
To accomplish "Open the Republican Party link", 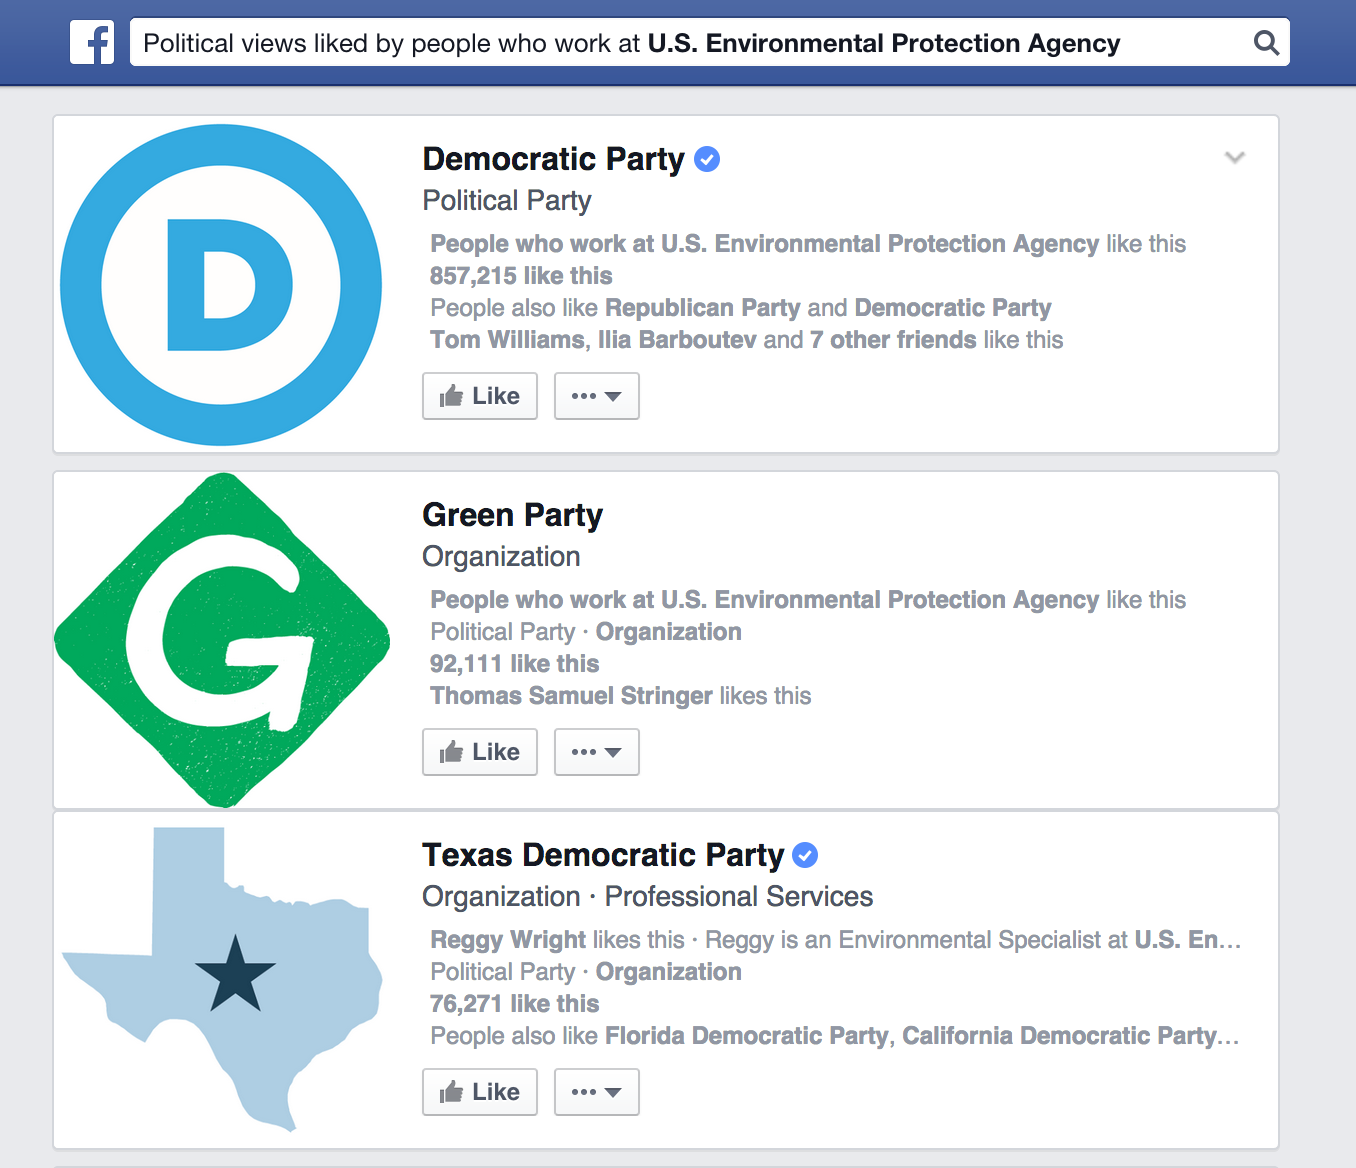I will [703, 308].
